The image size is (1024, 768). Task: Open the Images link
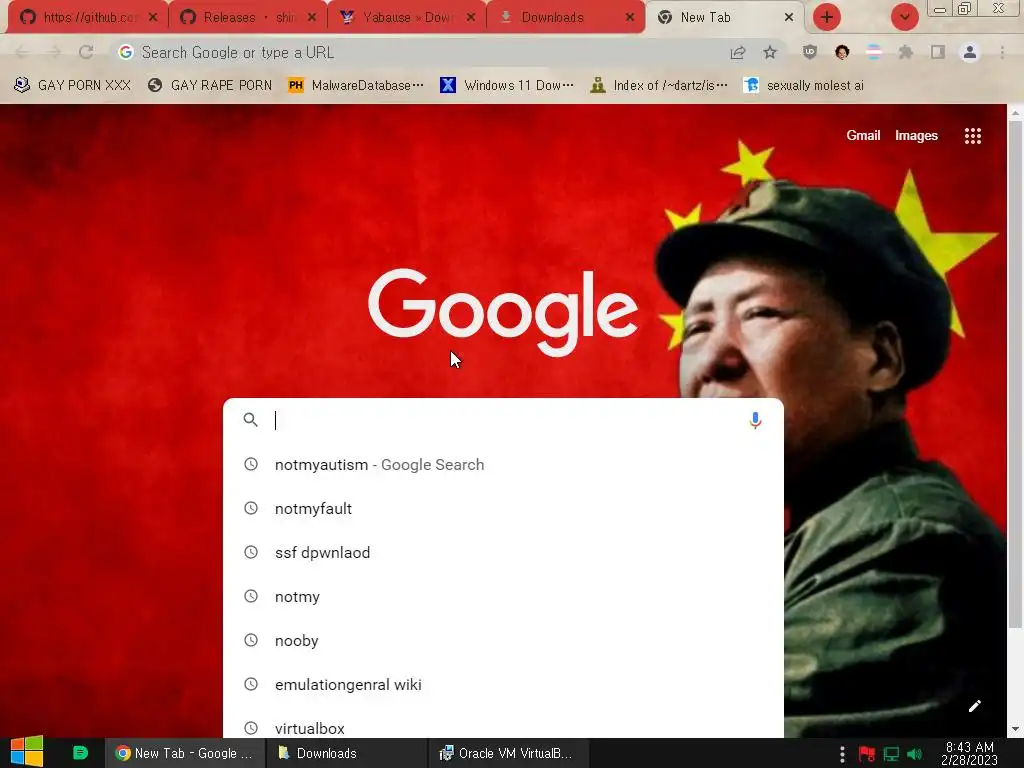pyautogui.click(x=916, y=135)
